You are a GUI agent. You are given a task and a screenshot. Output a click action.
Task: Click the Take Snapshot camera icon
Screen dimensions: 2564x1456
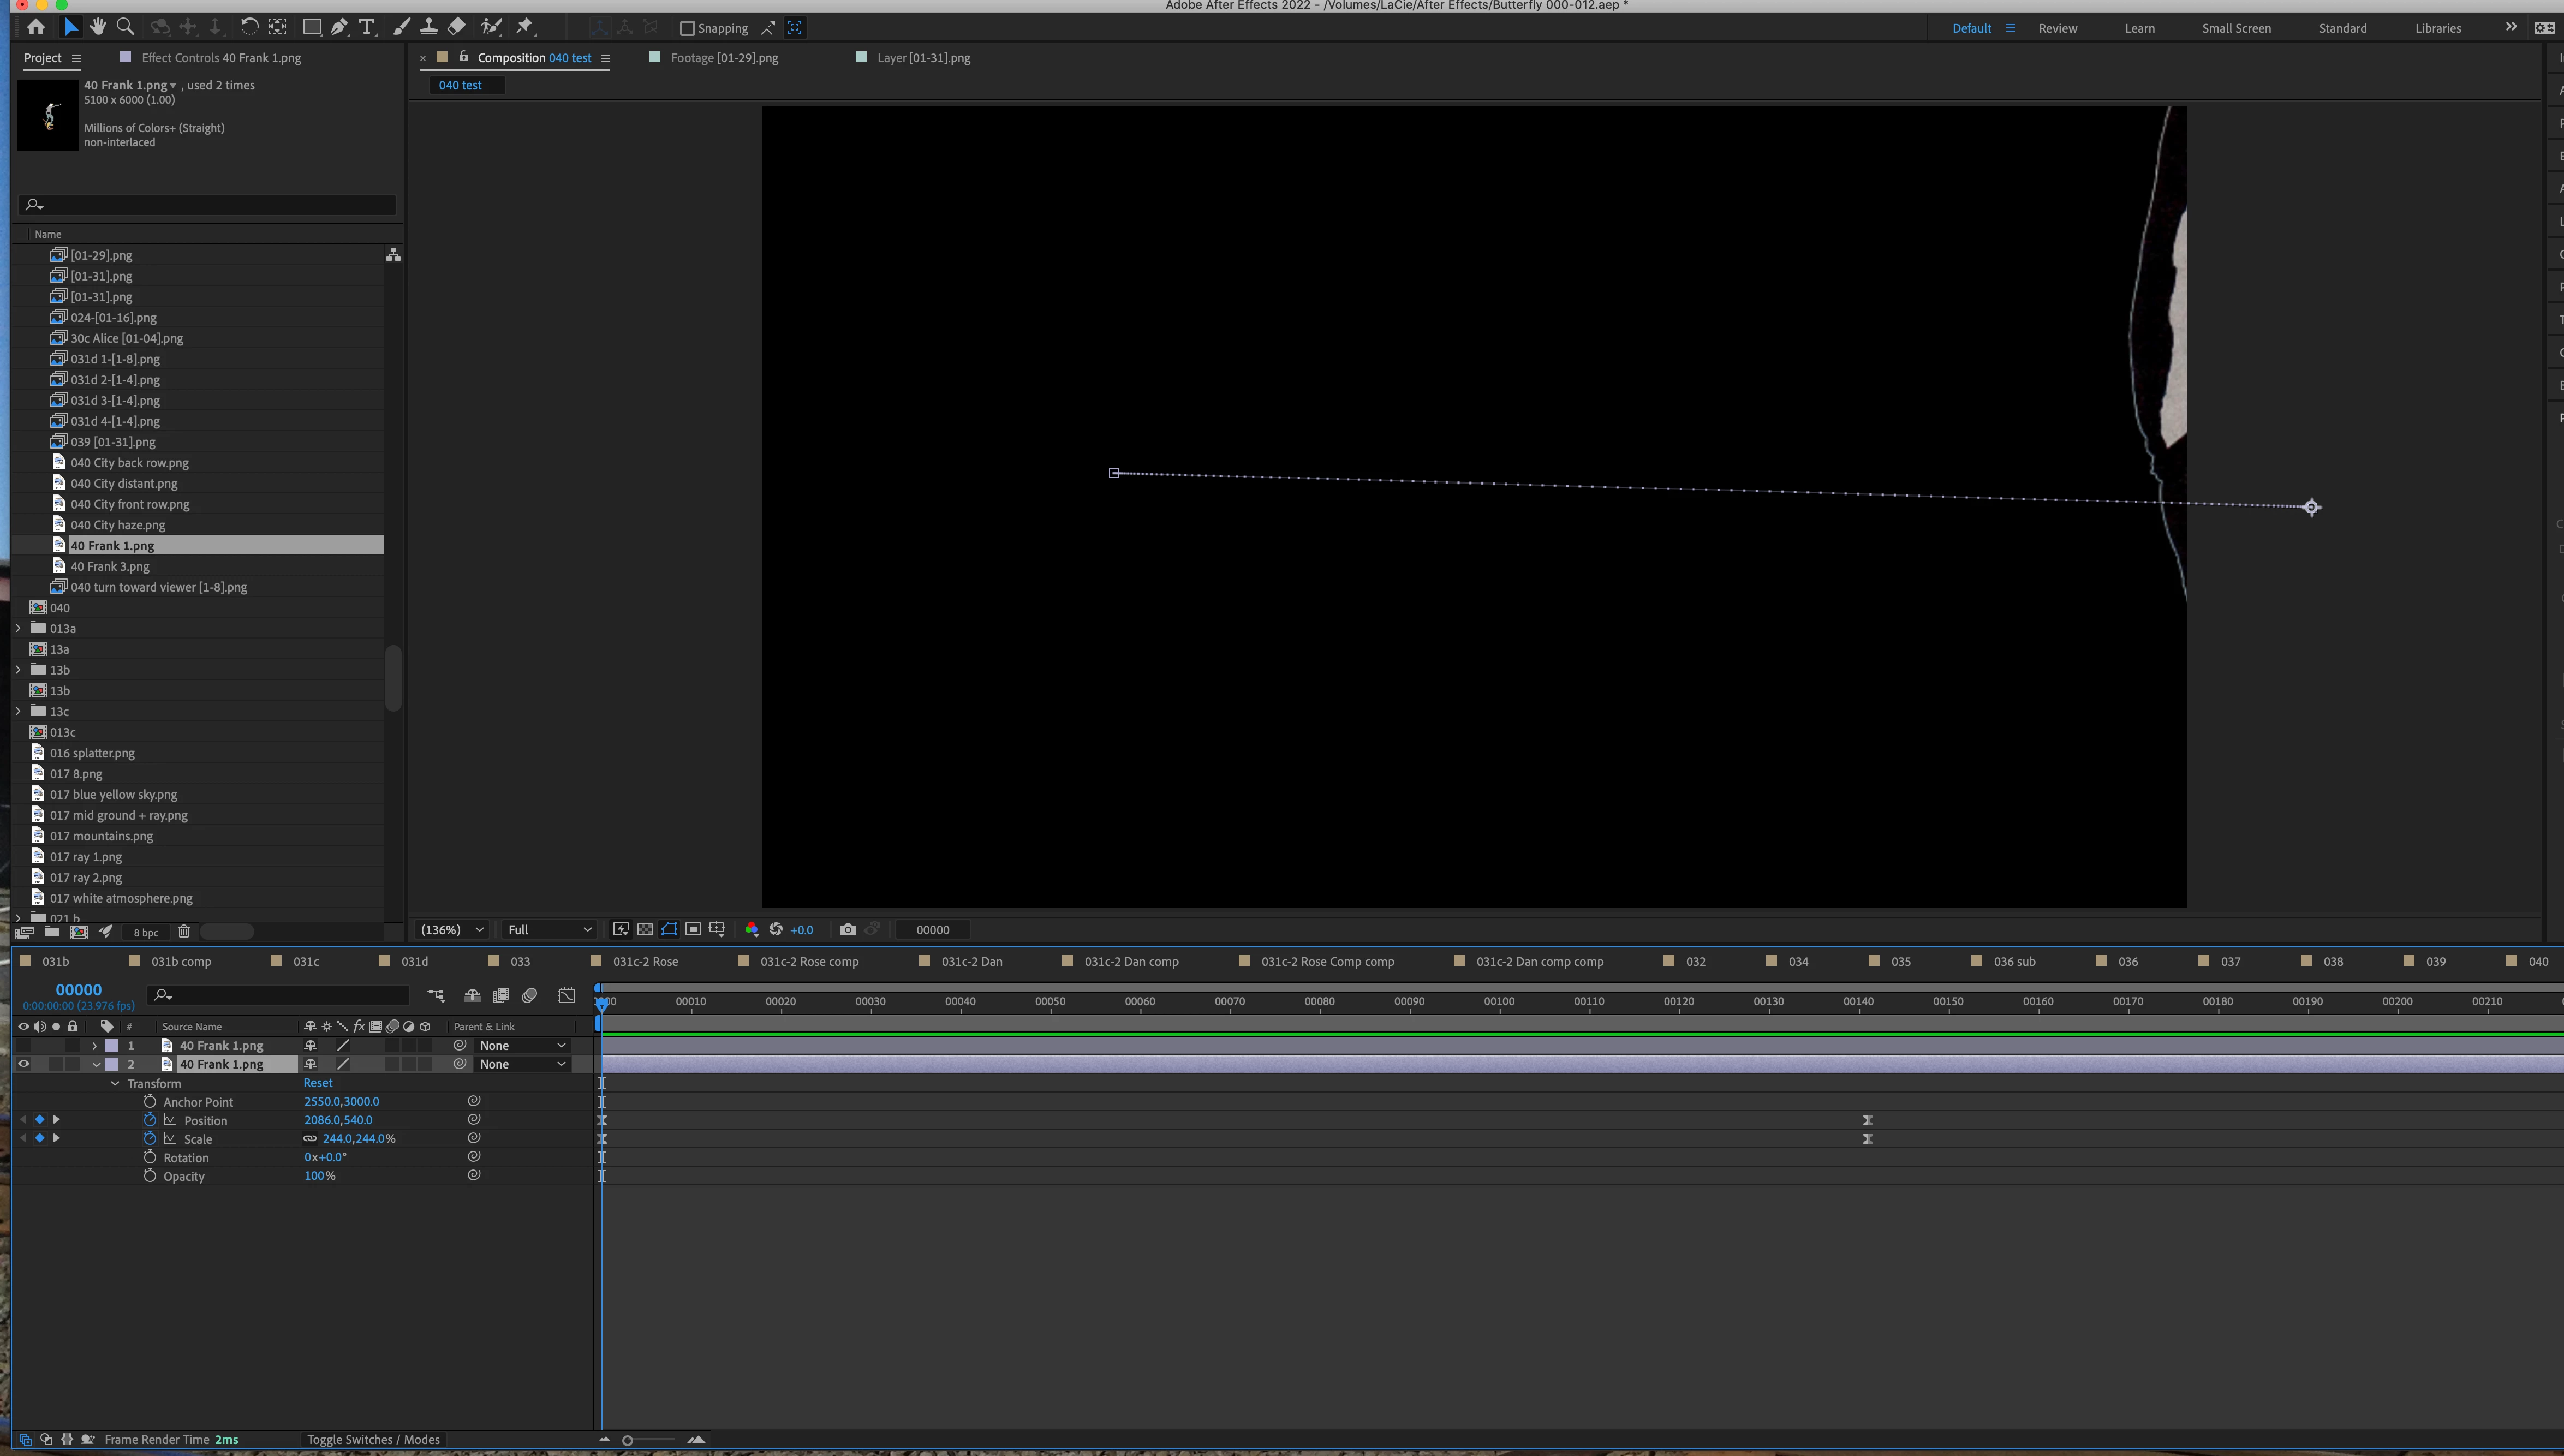pyautogui.click(x=848, y=930)
